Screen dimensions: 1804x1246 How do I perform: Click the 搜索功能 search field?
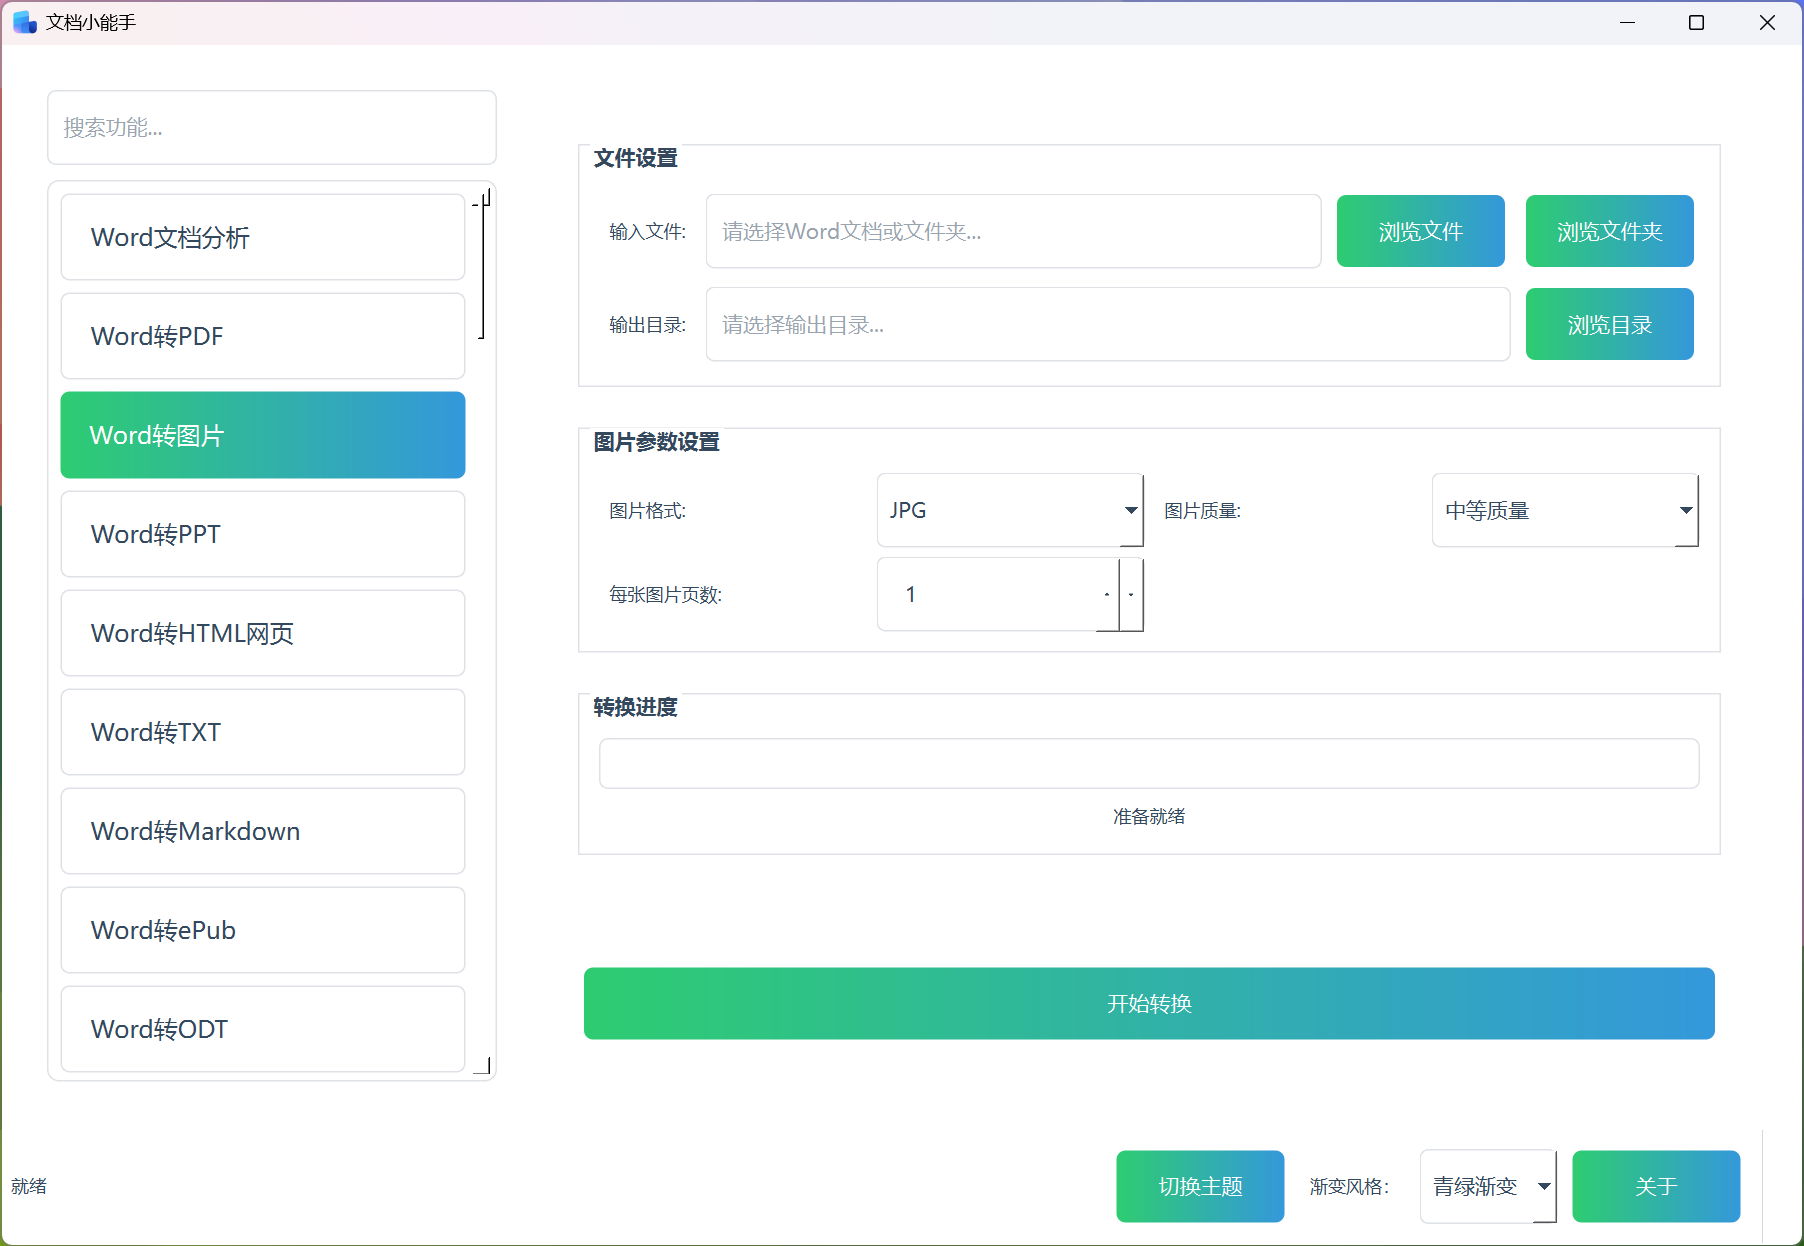[271, 128]
